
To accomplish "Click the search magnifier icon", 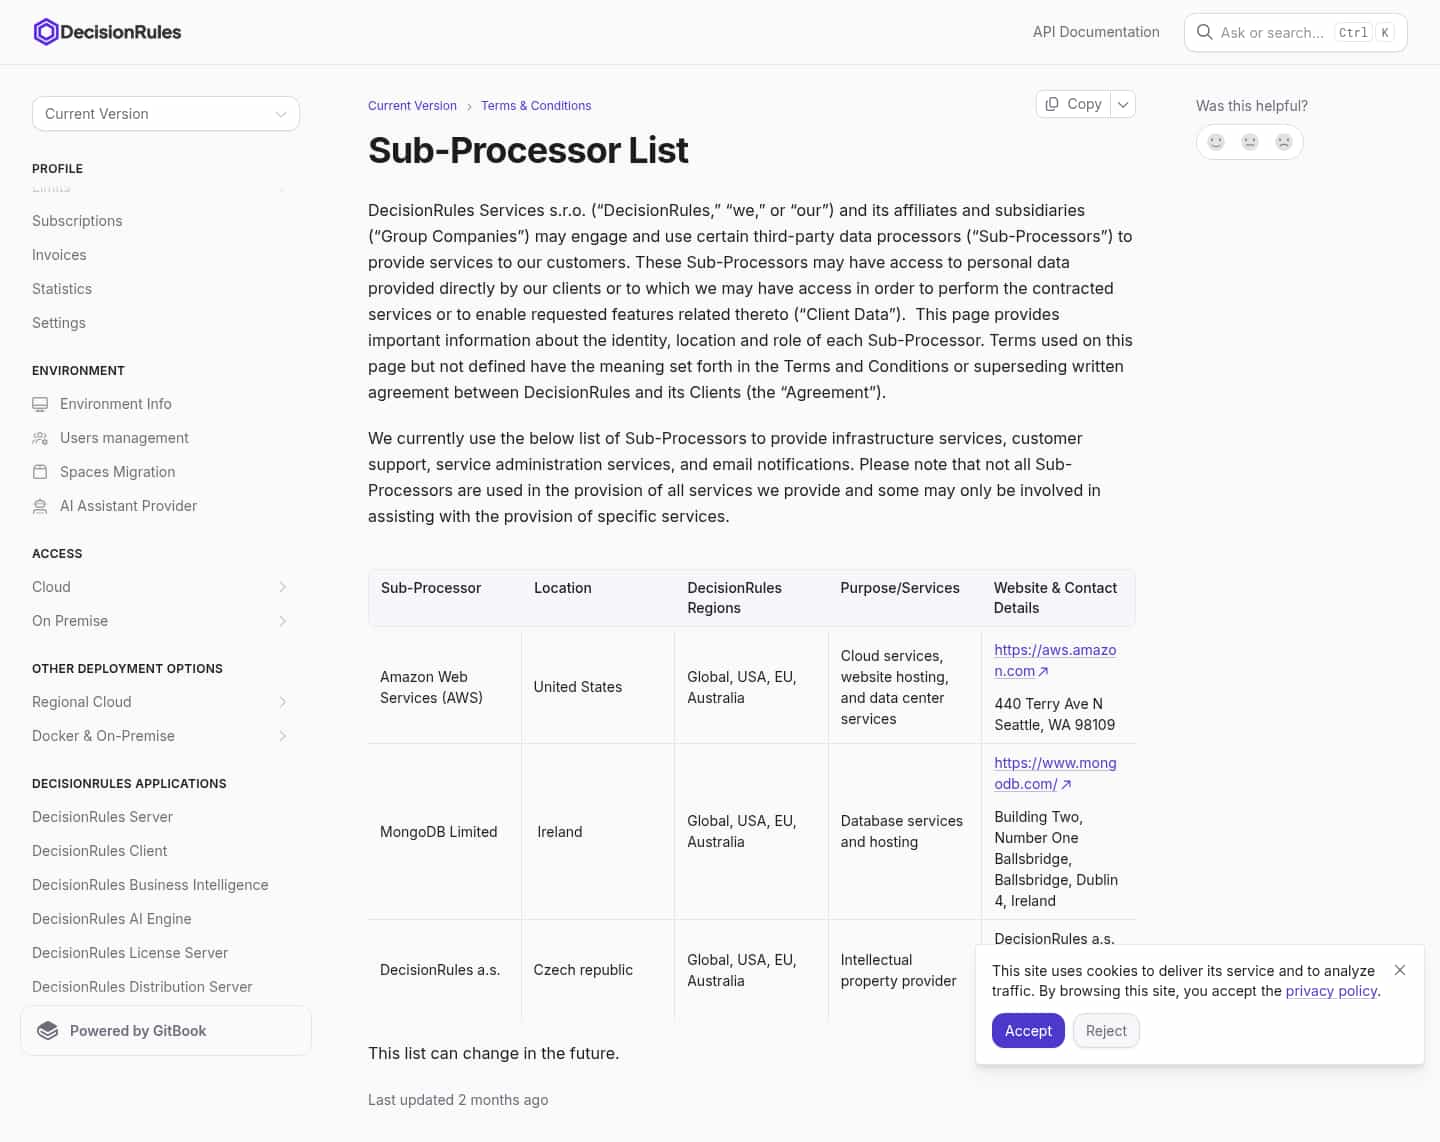I will [x=1204, y=32].
